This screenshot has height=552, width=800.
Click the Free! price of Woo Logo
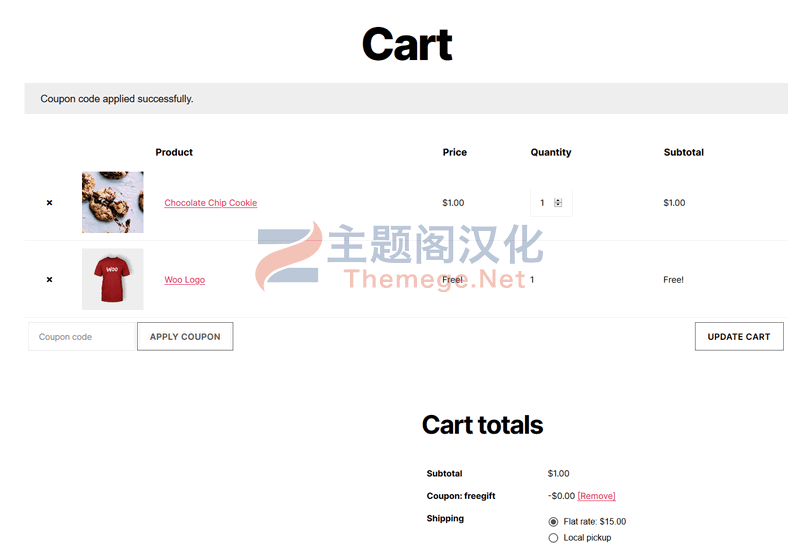coord(453,280)
